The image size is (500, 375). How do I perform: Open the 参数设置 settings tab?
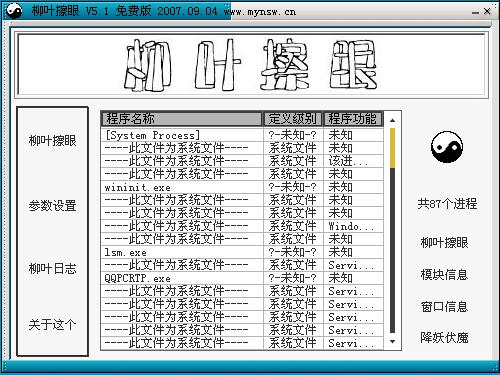[52, 205]
